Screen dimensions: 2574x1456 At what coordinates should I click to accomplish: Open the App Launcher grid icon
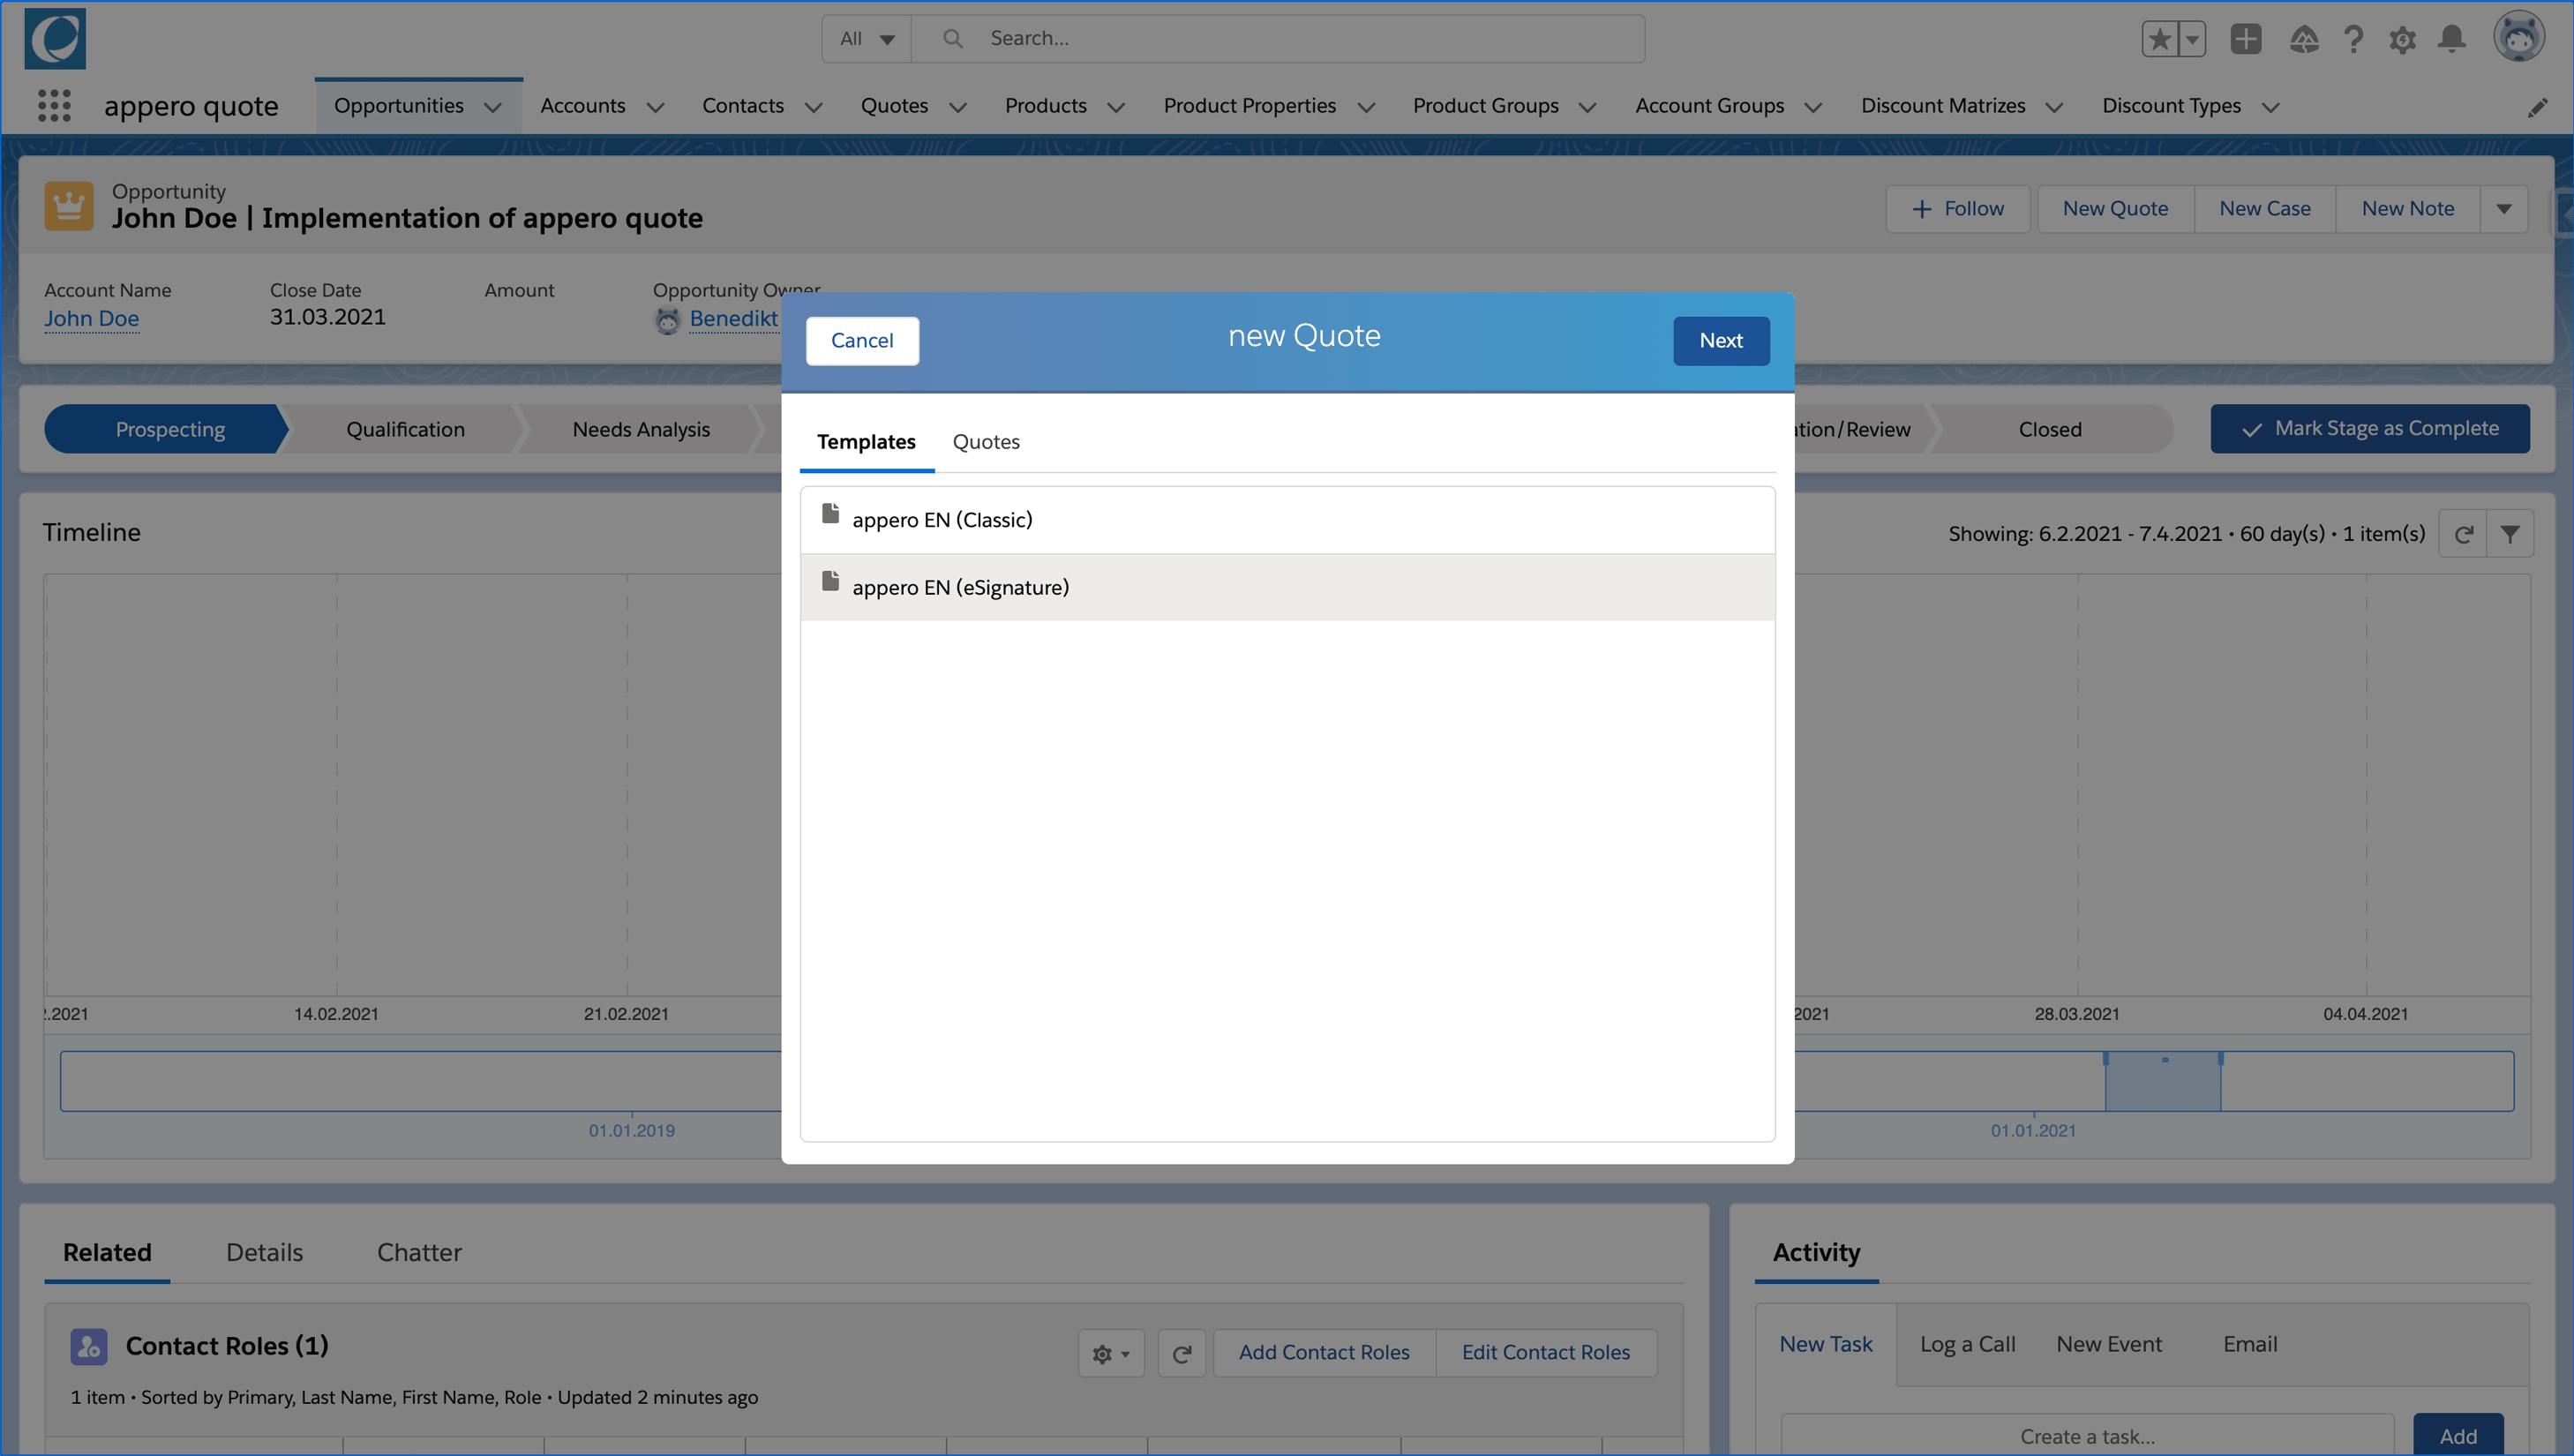(54, 105)
